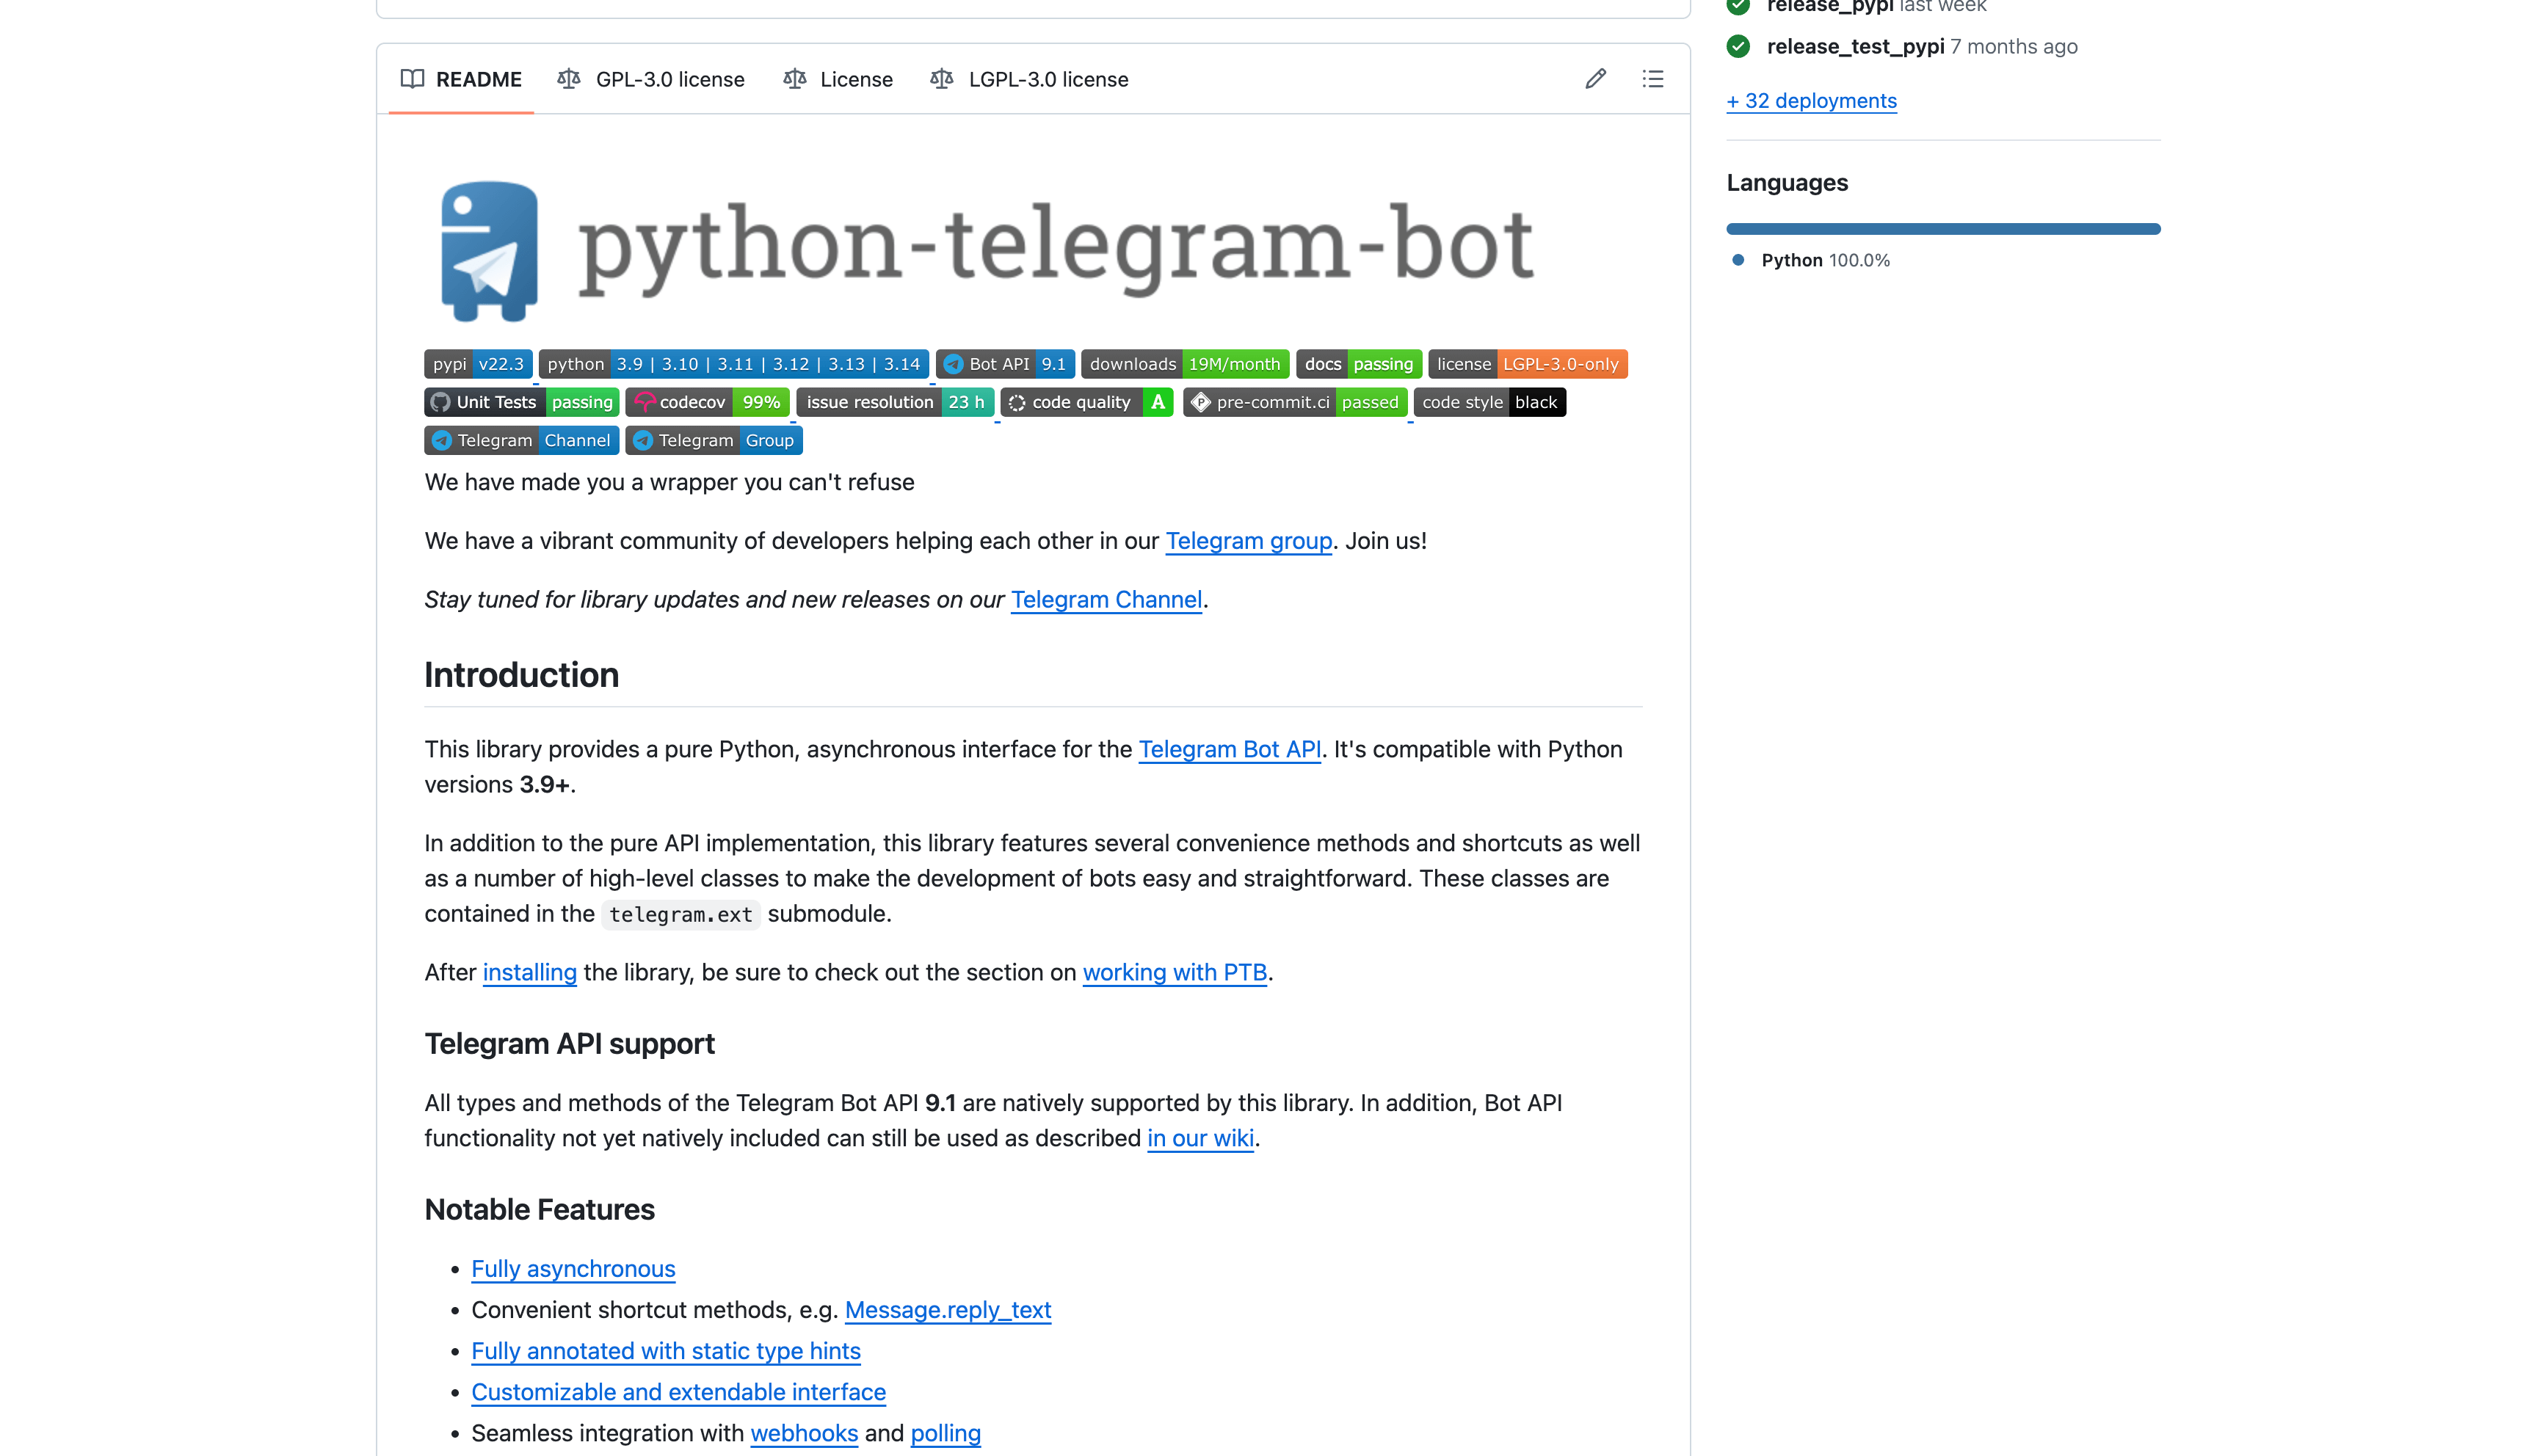Open the Telegram Channel badge
This screenshot has width=2537, height=1456.
coord(521,440)
